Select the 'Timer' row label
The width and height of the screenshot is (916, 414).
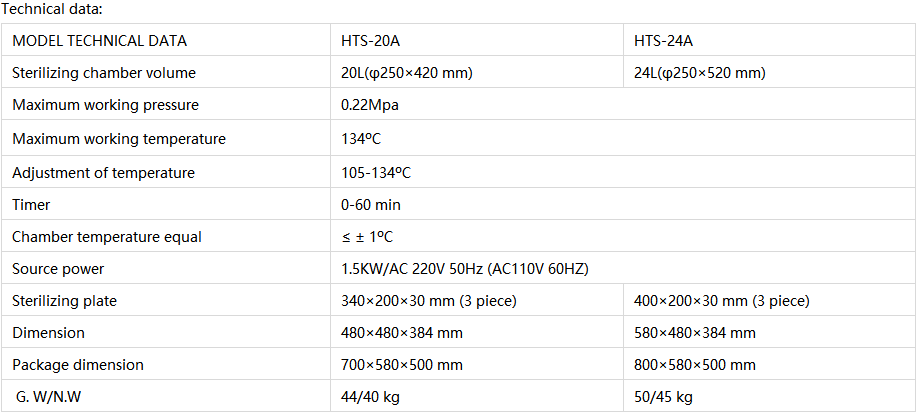[x=31, y=205]
